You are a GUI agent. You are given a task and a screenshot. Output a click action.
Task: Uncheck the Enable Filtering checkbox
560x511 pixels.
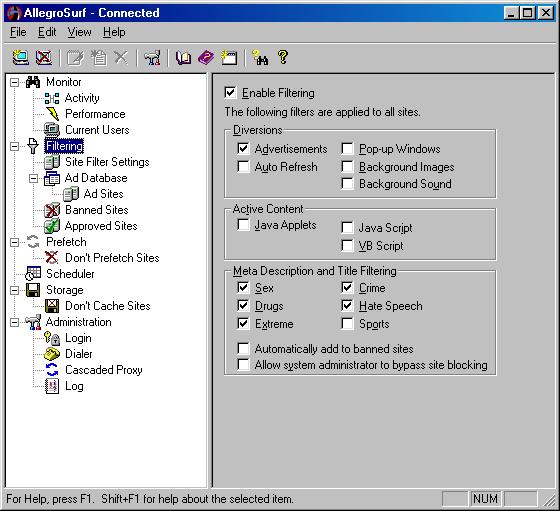(x=230, y=93)
